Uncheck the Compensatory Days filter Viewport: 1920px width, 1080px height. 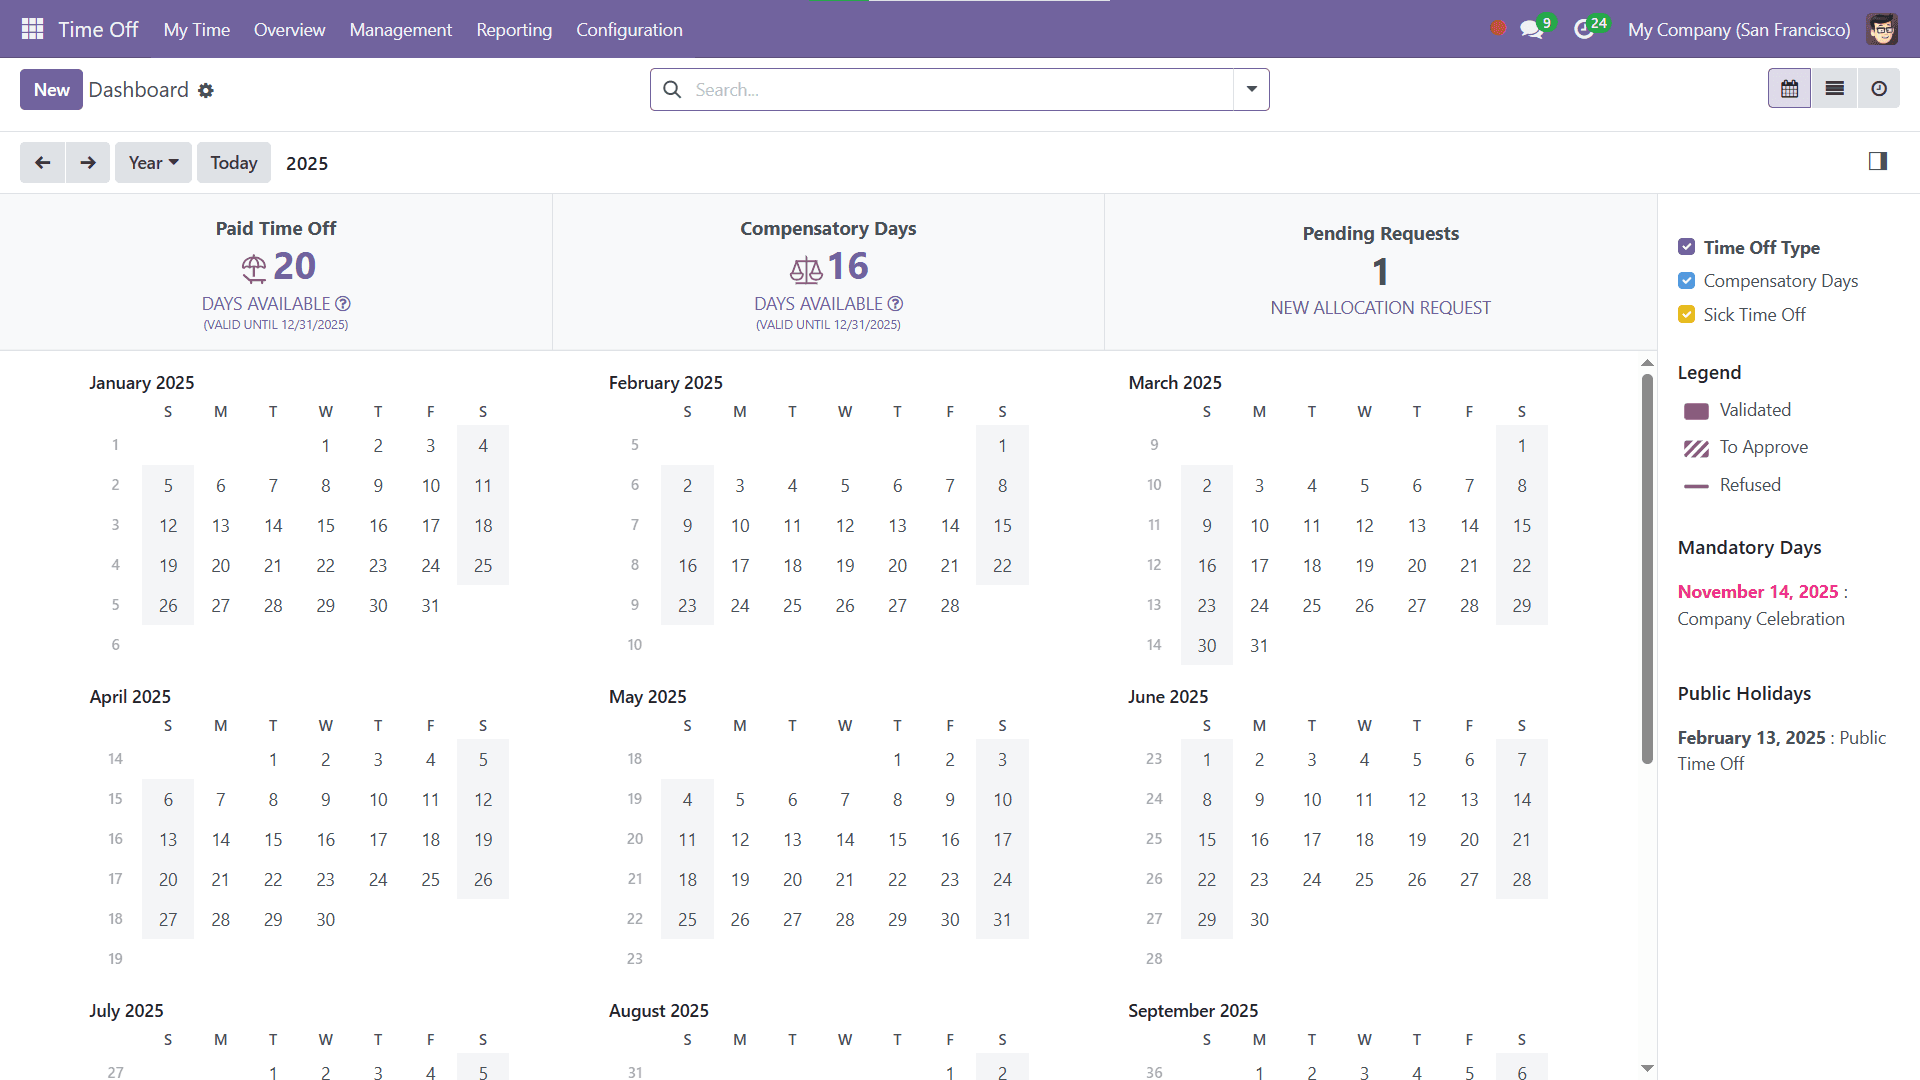(x=1687, y=281)
